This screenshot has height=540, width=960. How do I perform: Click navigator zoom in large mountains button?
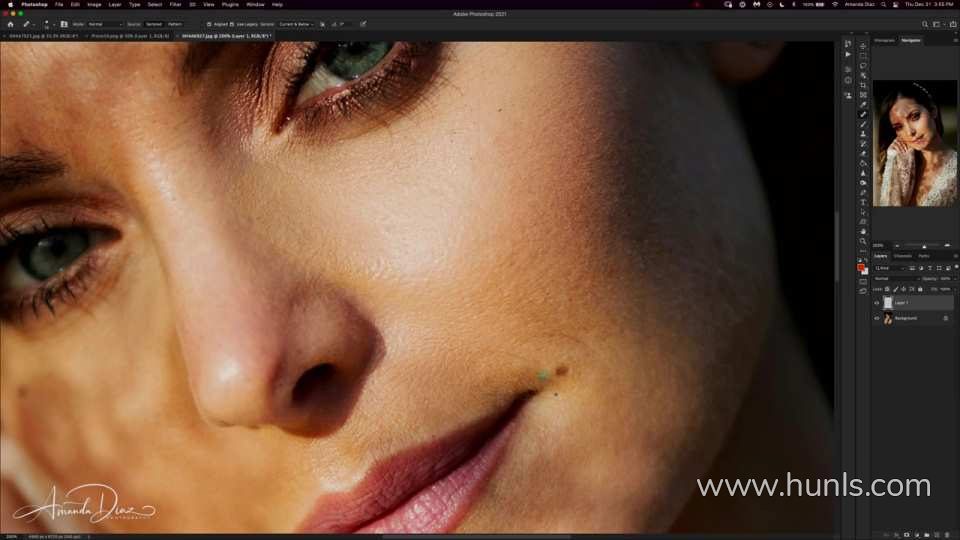(x=948, y=246)
